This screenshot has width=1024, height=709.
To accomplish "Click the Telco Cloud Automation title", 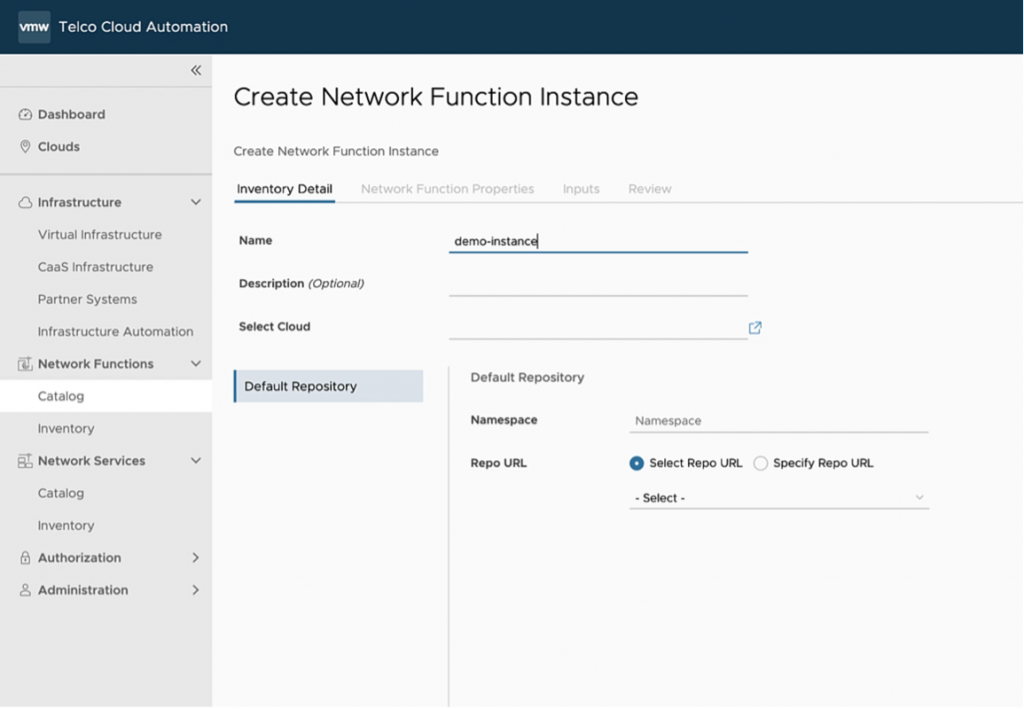I will [x=143, y=27].
